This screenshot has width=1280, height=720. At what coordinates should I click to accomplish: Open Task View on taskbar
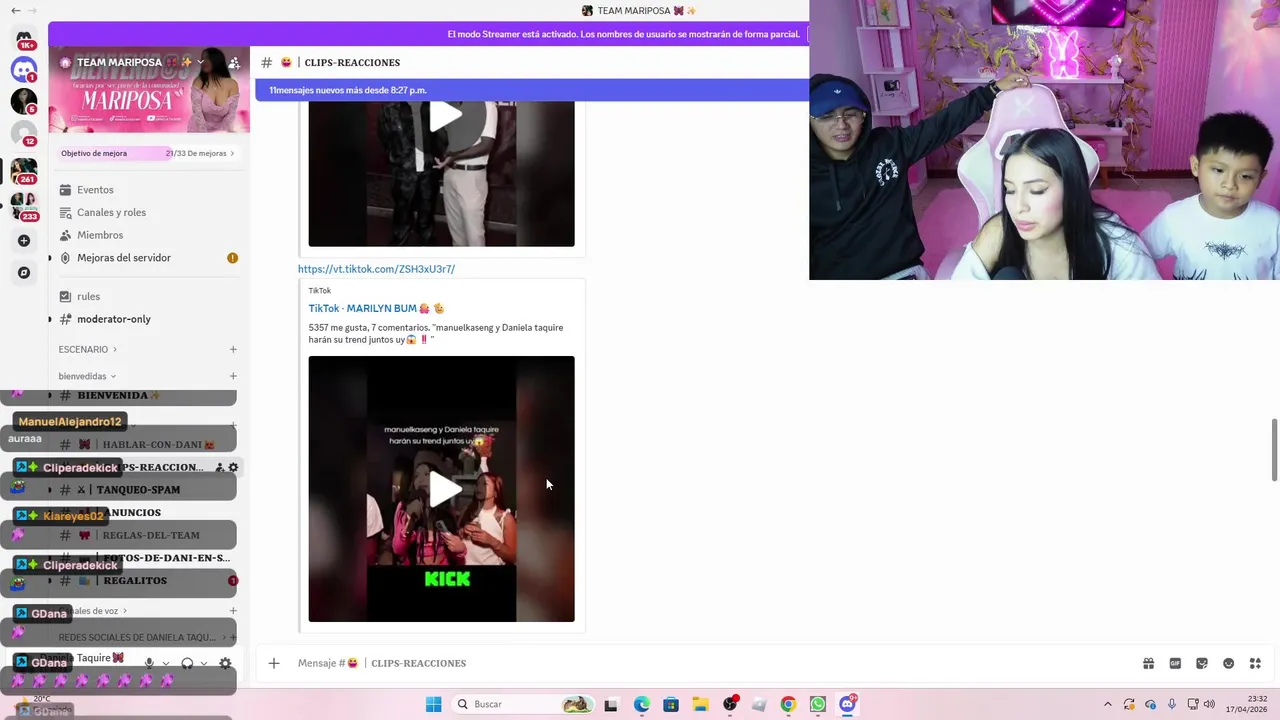(x=611, y=704)
